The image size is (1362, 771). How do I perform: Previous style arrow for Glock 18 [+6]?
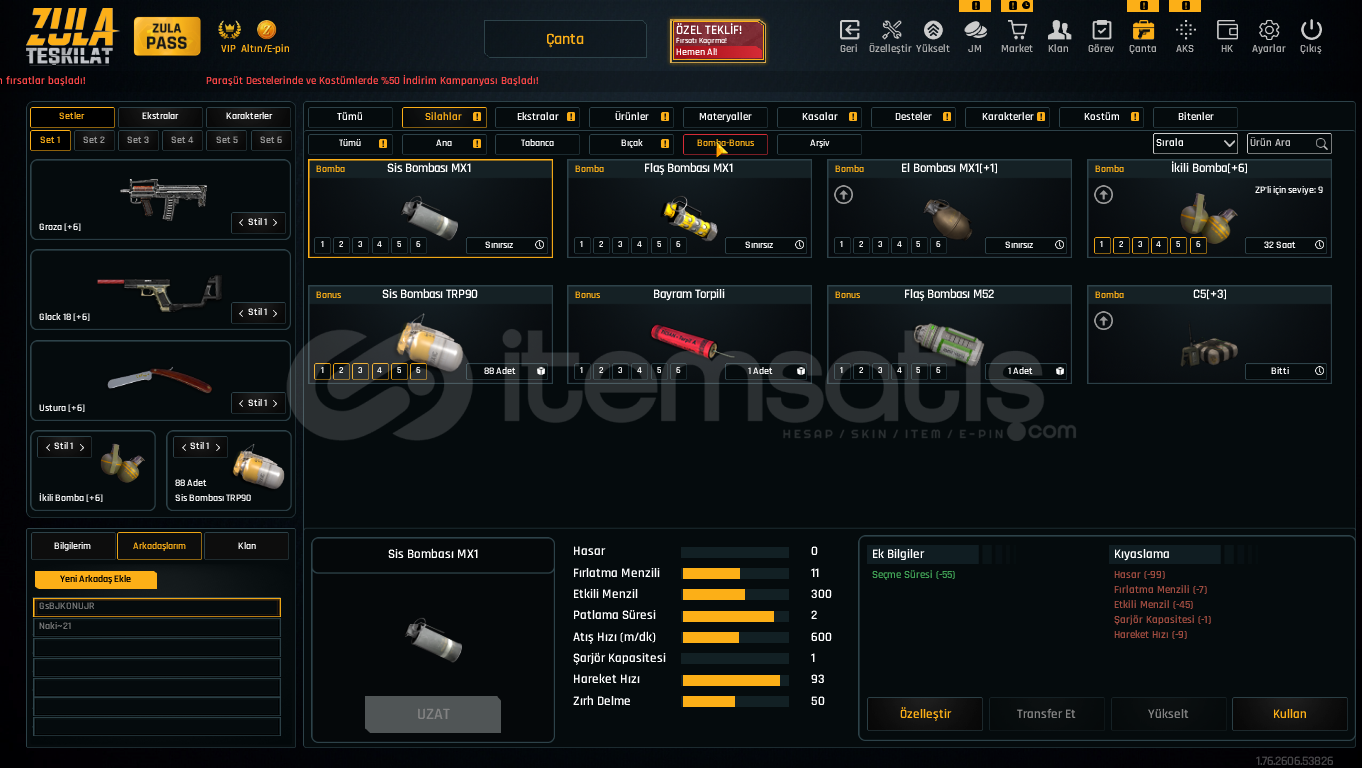coord(241,312)
